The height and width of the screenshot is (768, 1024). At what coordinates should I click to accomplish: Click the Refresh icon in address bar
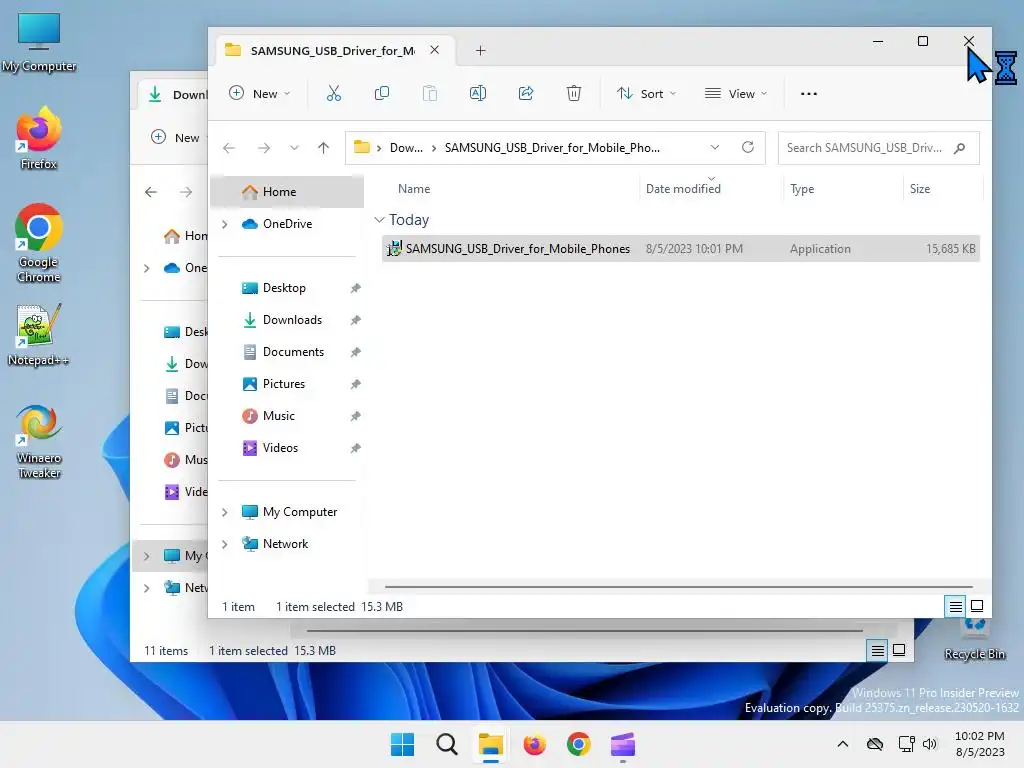[x=748, y=148]
